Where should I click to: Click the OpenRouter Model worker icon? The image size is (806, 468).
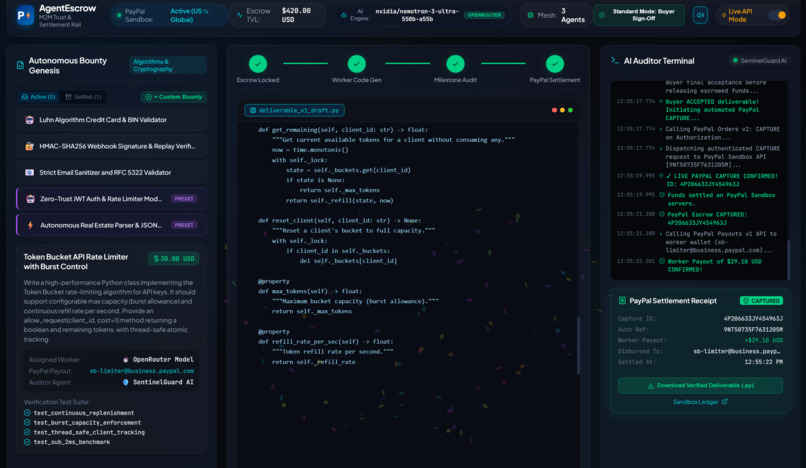(125, 359)
